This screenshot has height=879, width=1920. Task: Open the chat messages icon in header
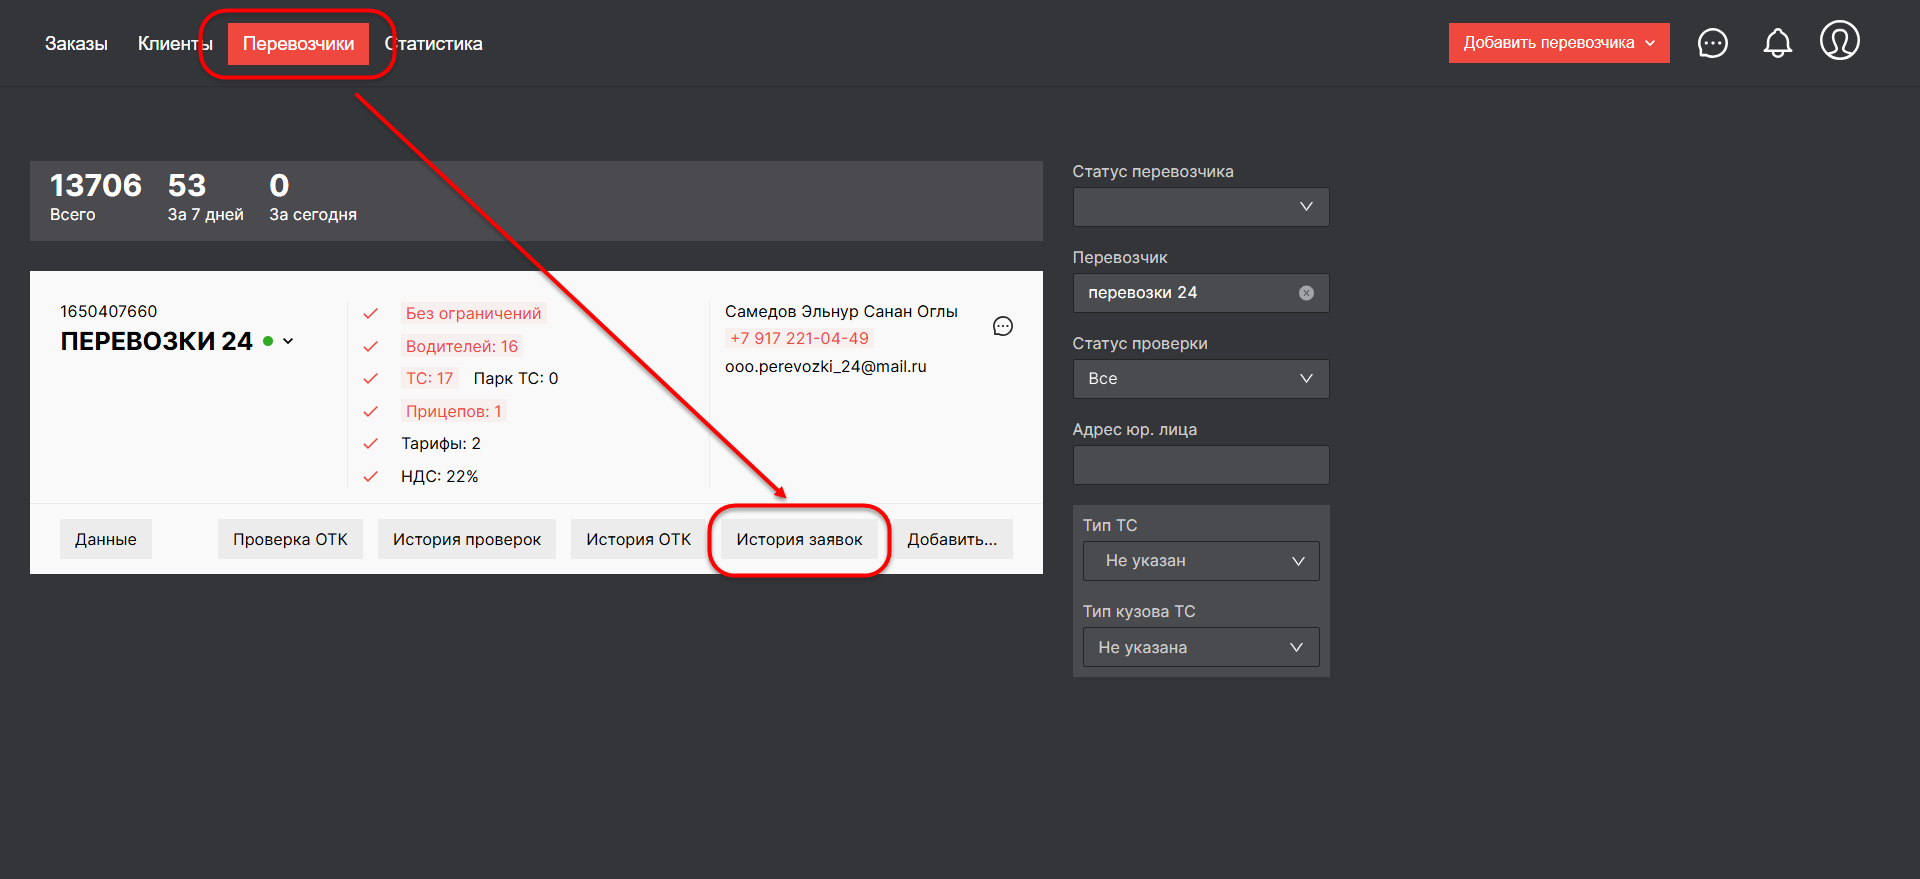click(x=1712, y=43)
